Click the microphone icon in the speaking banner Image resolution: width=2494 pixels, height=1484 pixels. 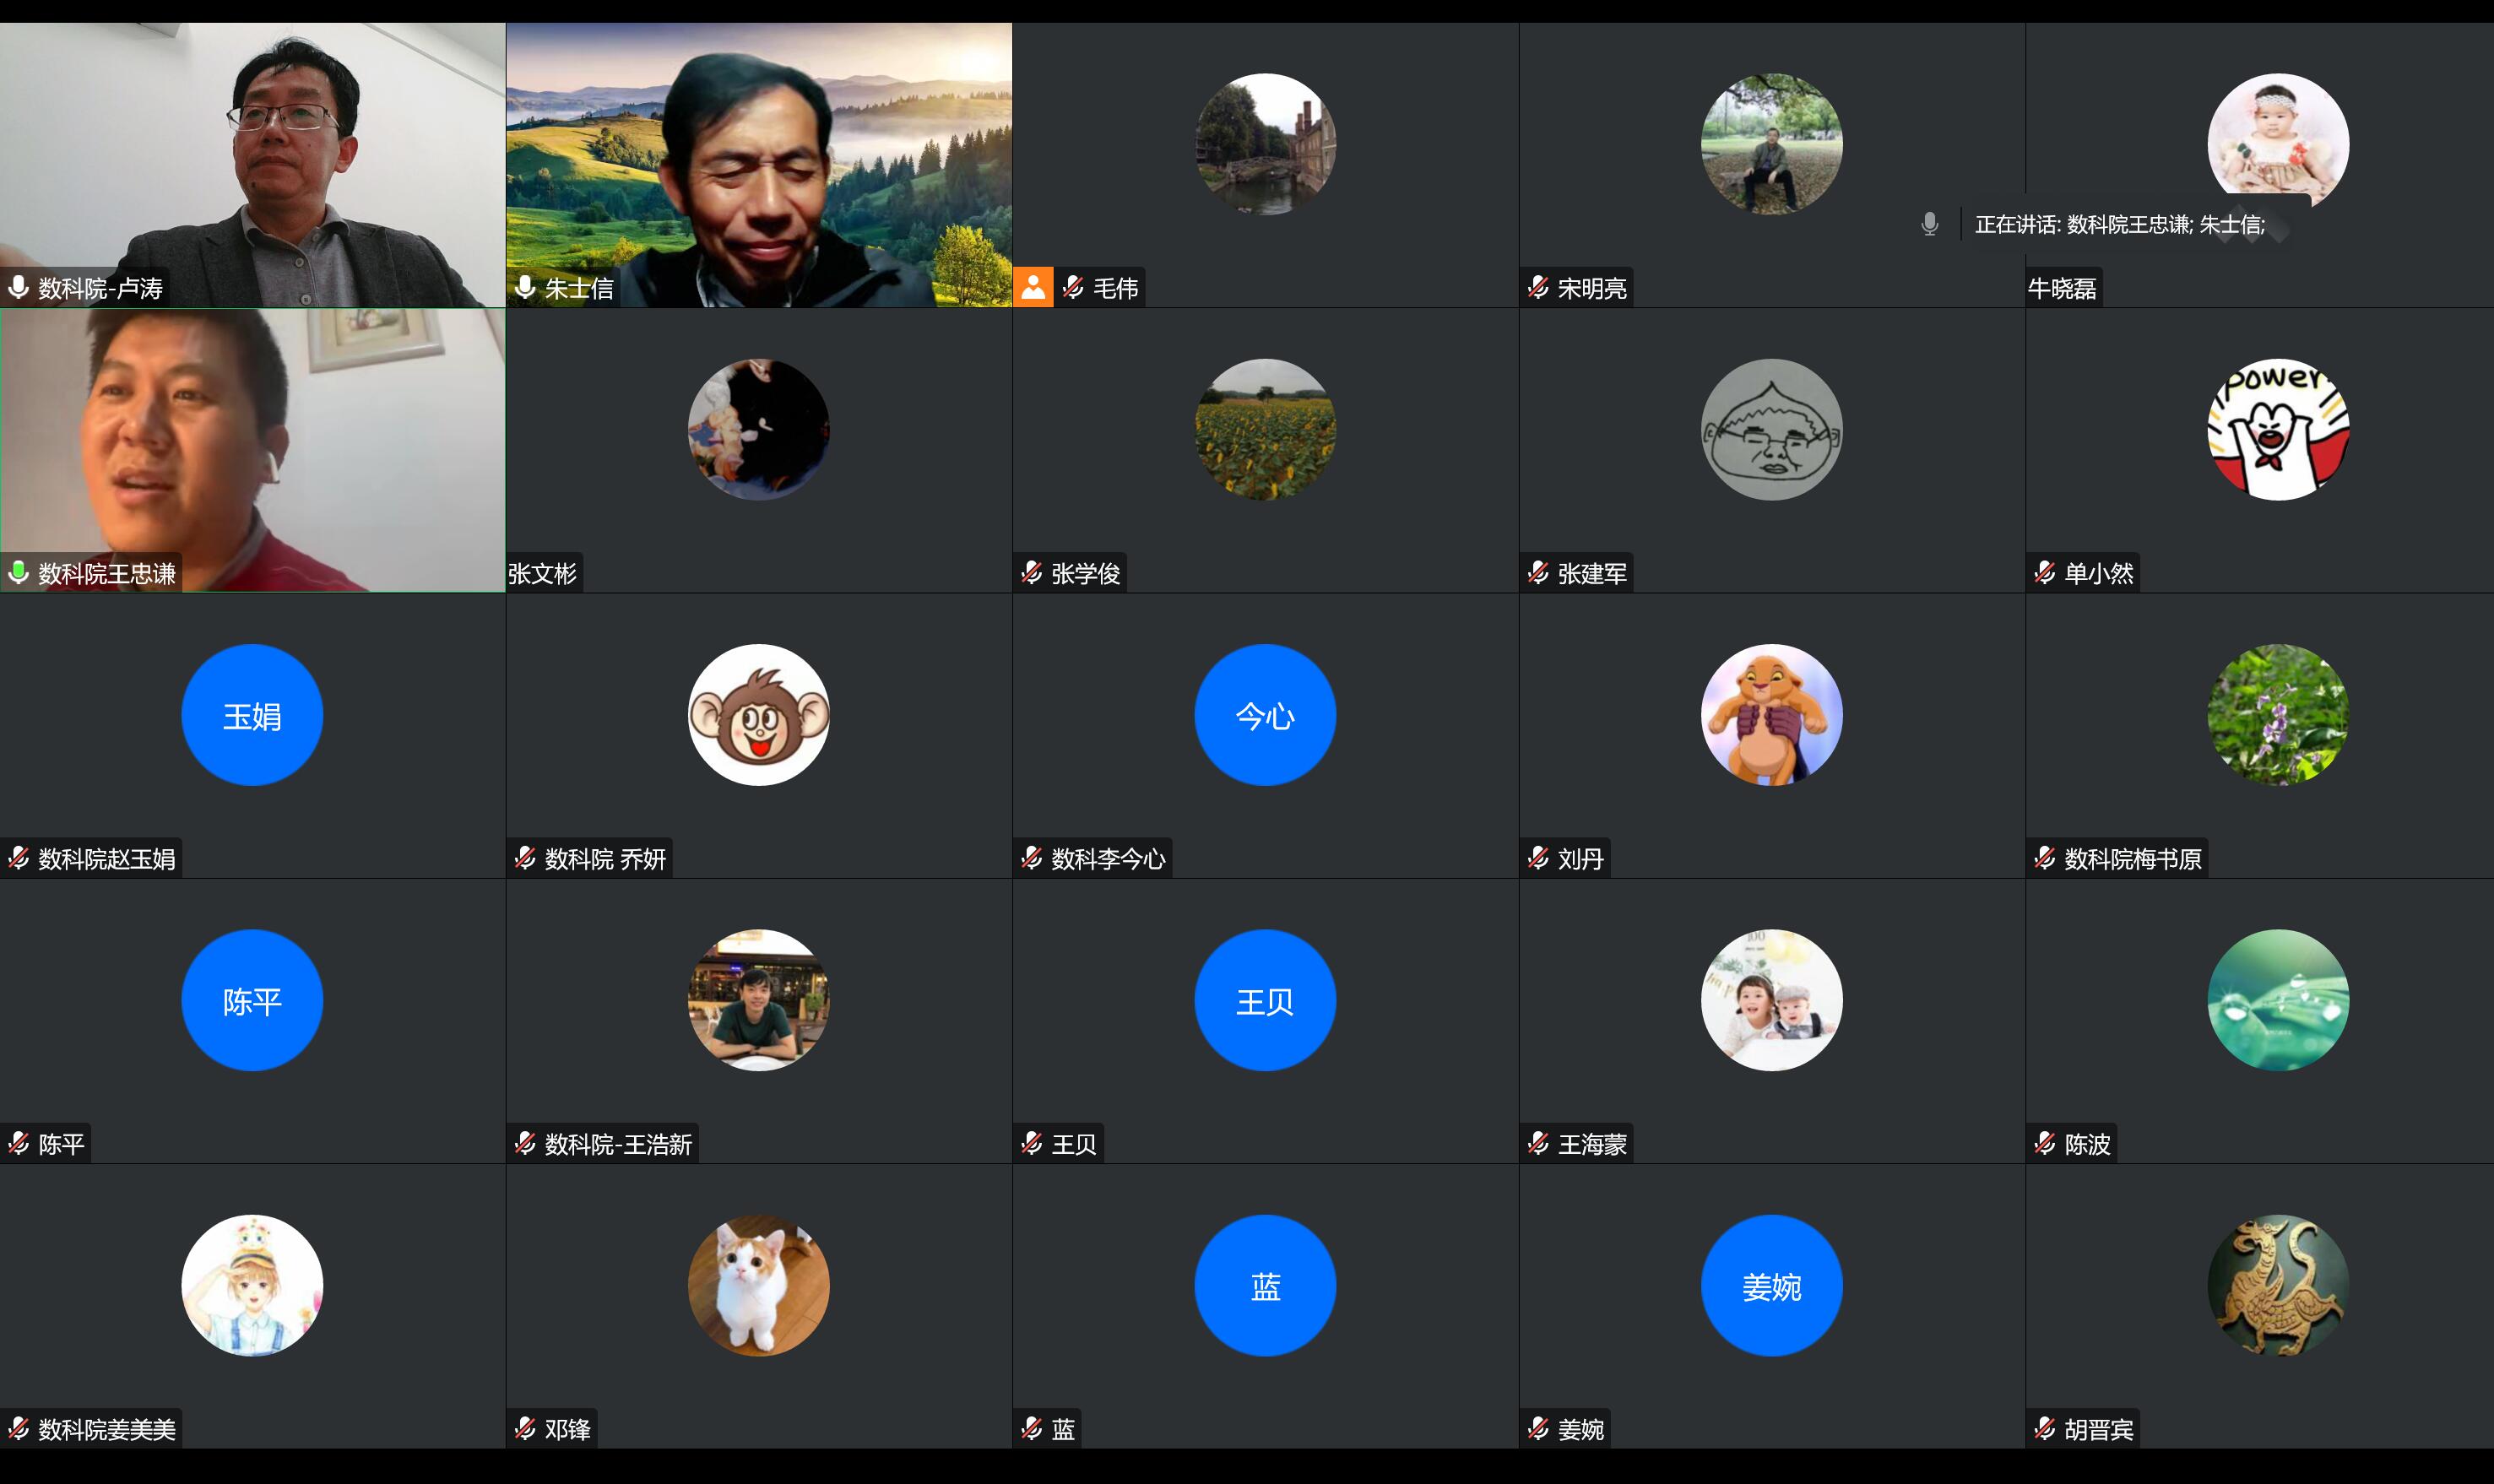1929,224
